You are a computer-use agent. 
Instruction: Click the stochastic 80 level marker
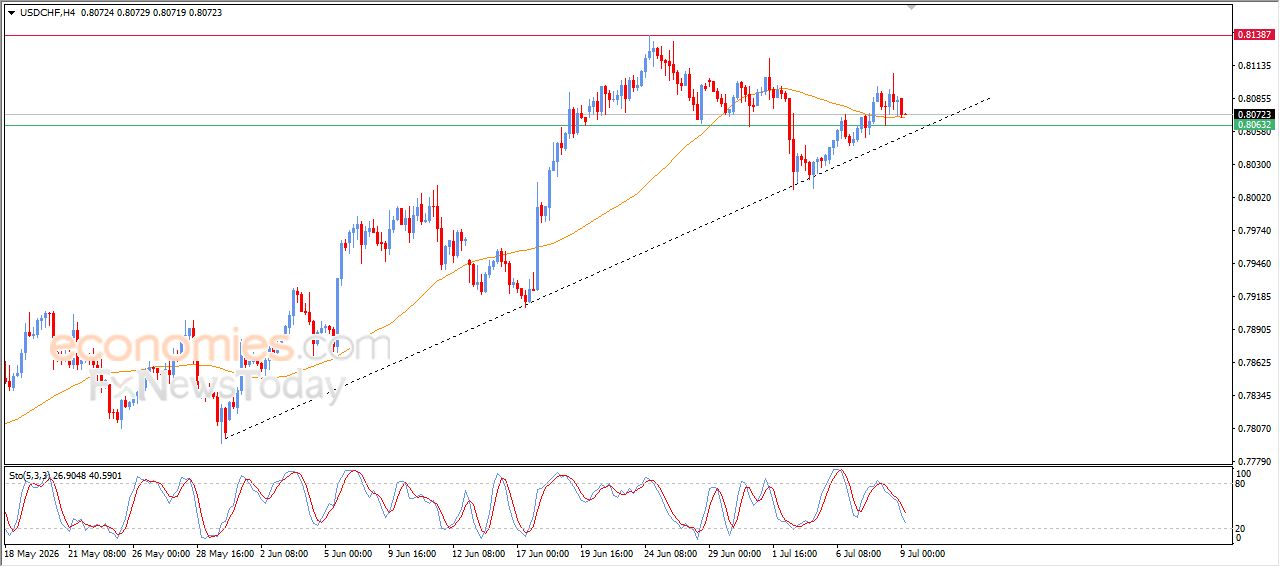pos(1241,484)
